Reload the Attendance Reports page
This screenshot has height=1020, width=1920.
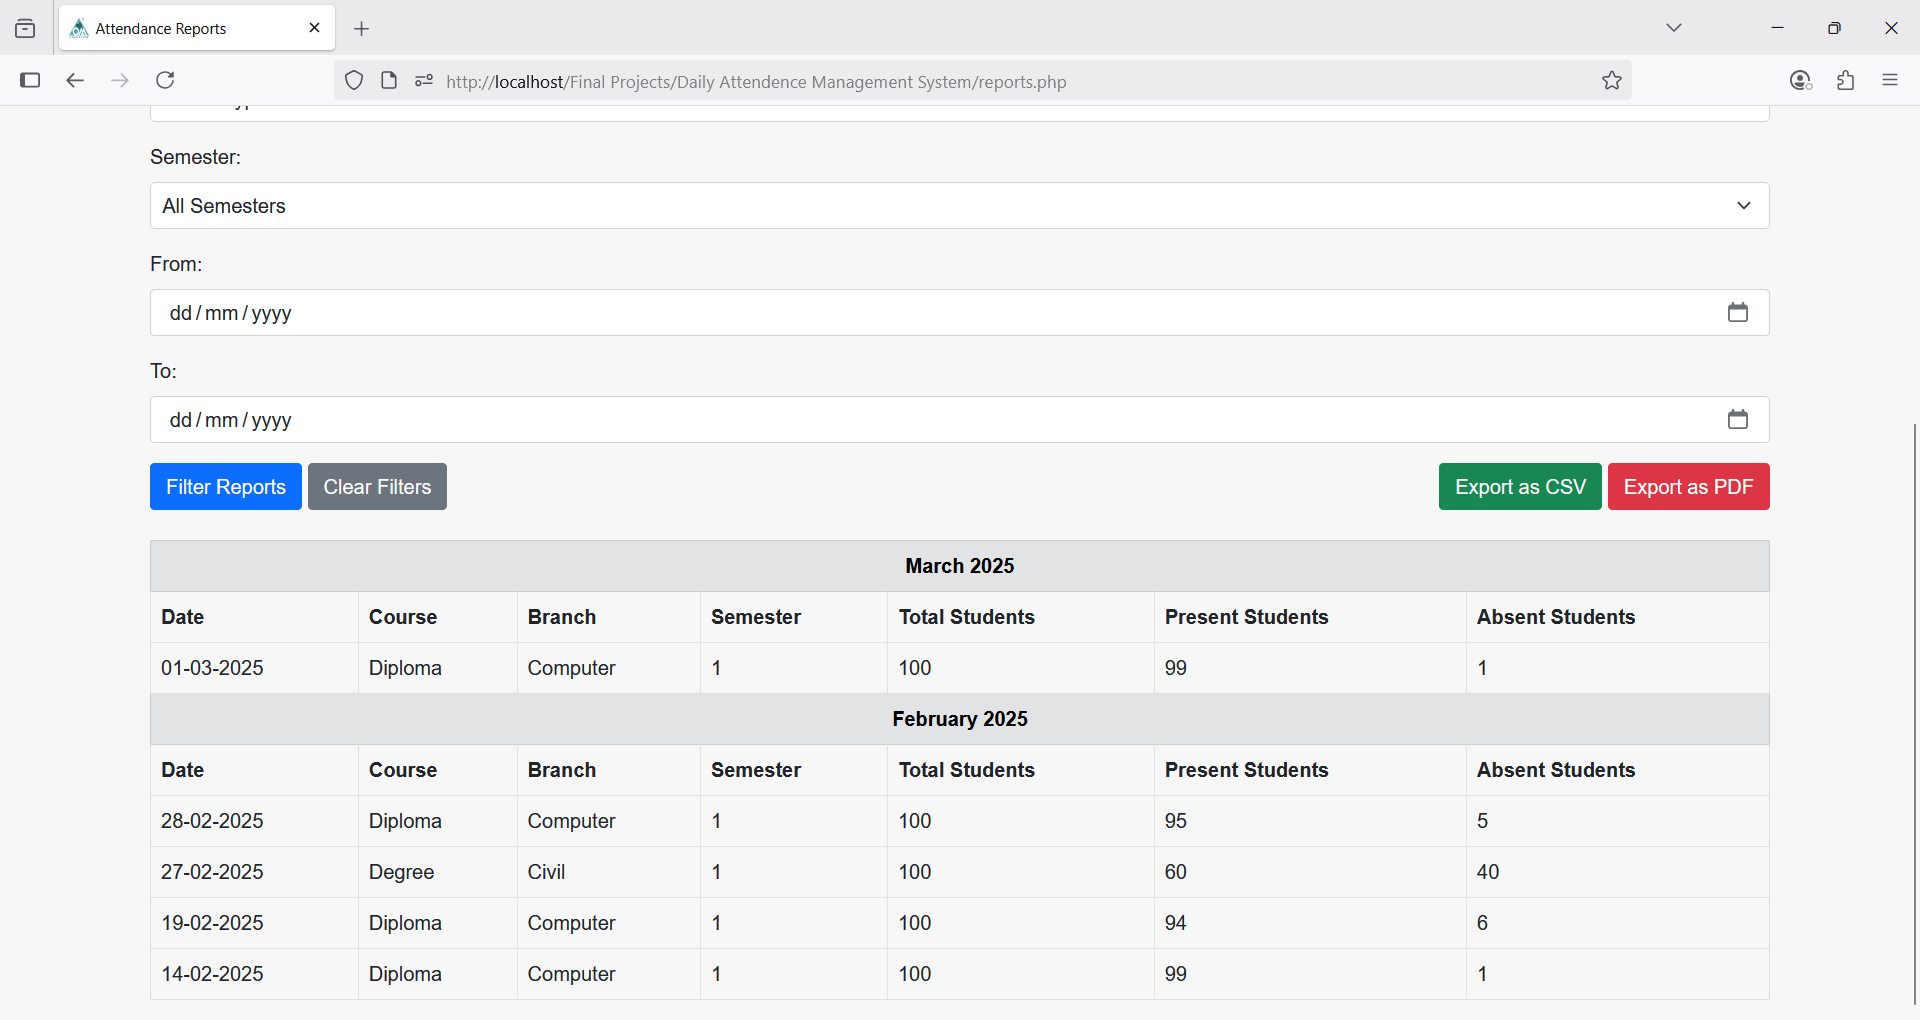pyautogui.click(x=166, y=80)
